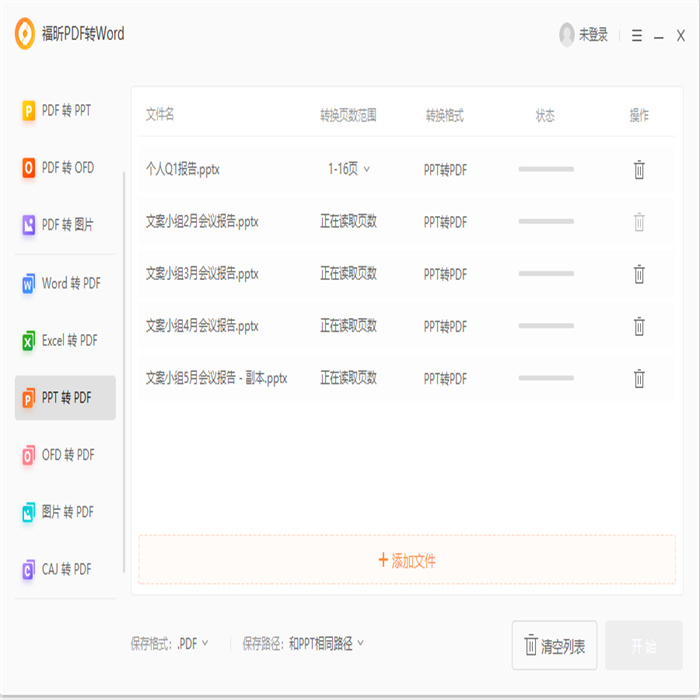Click progress bar of 个人Q1报告.pptx
The width and height of the screenshot is (700, 700).
pos(546,170)
